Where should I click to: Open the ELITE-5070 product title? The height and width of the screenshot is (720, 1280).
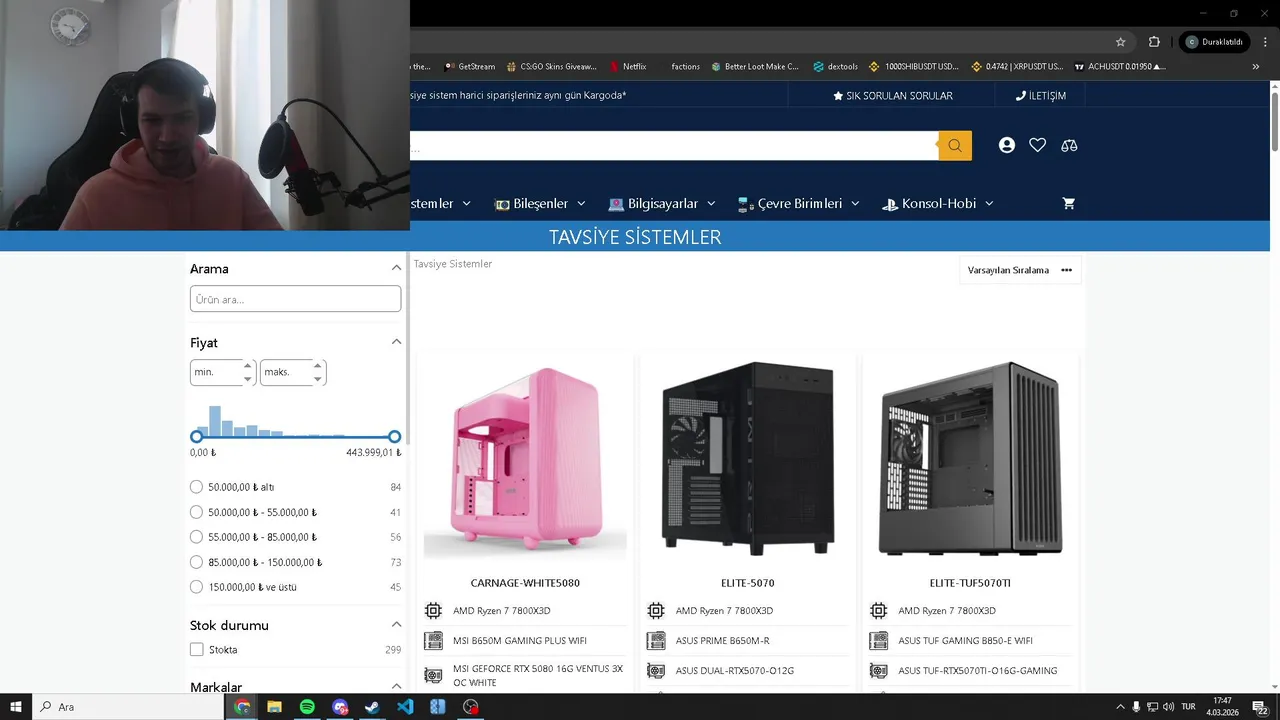point(748,583)
